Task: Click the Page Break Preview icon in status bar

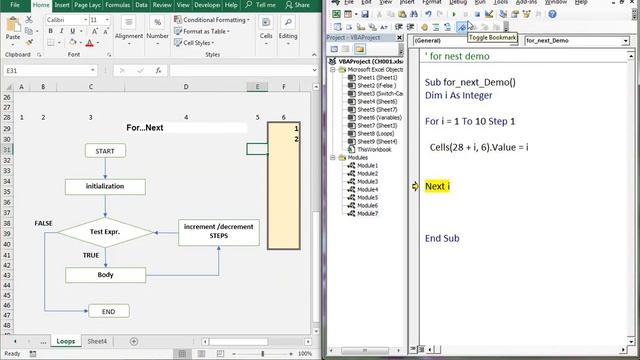Action: [220, 353]
